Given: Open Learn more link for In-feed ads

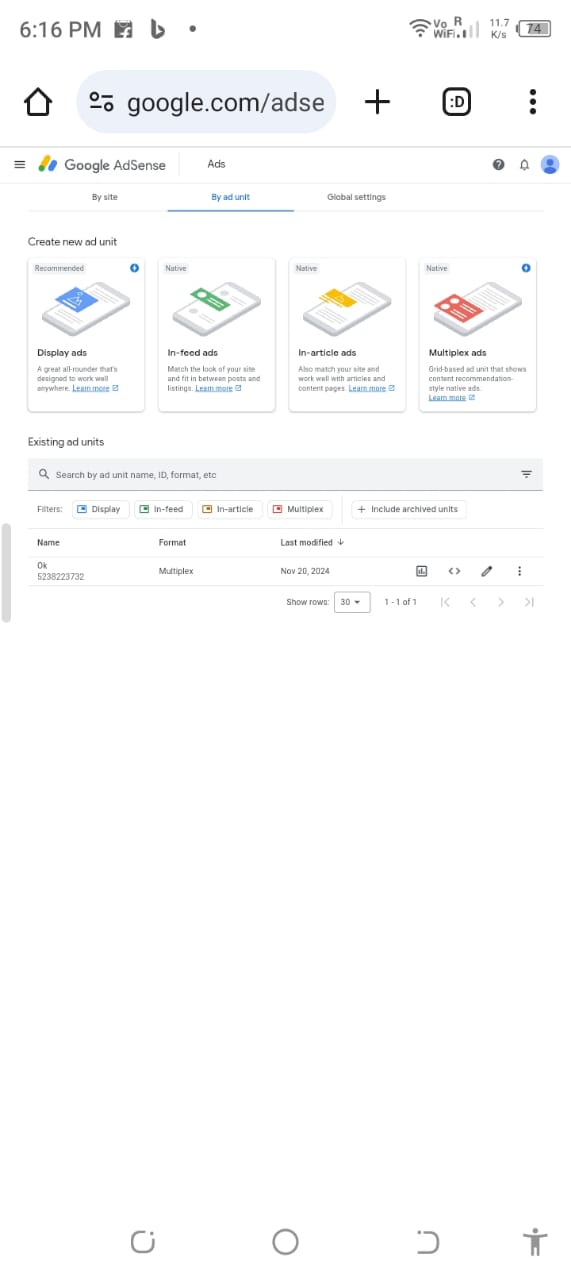Looking at the screenshot, I should [x=218, y=388].
